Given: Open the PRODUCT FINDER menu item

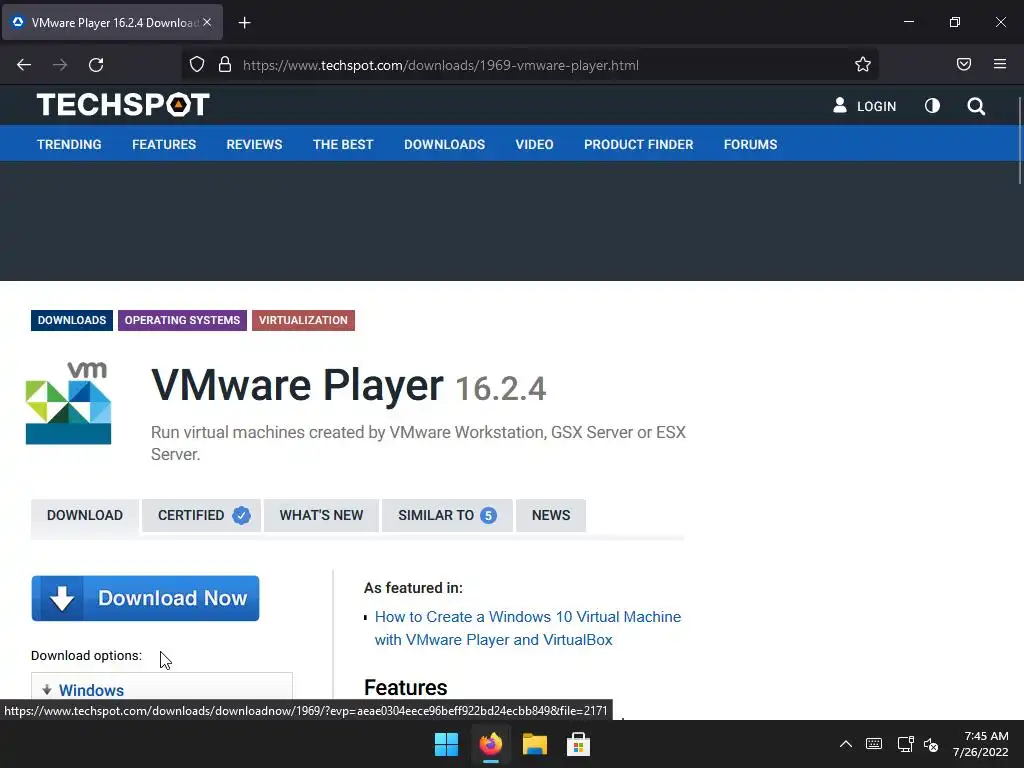Looking at the screenshot, I should (x=638, y=144).
